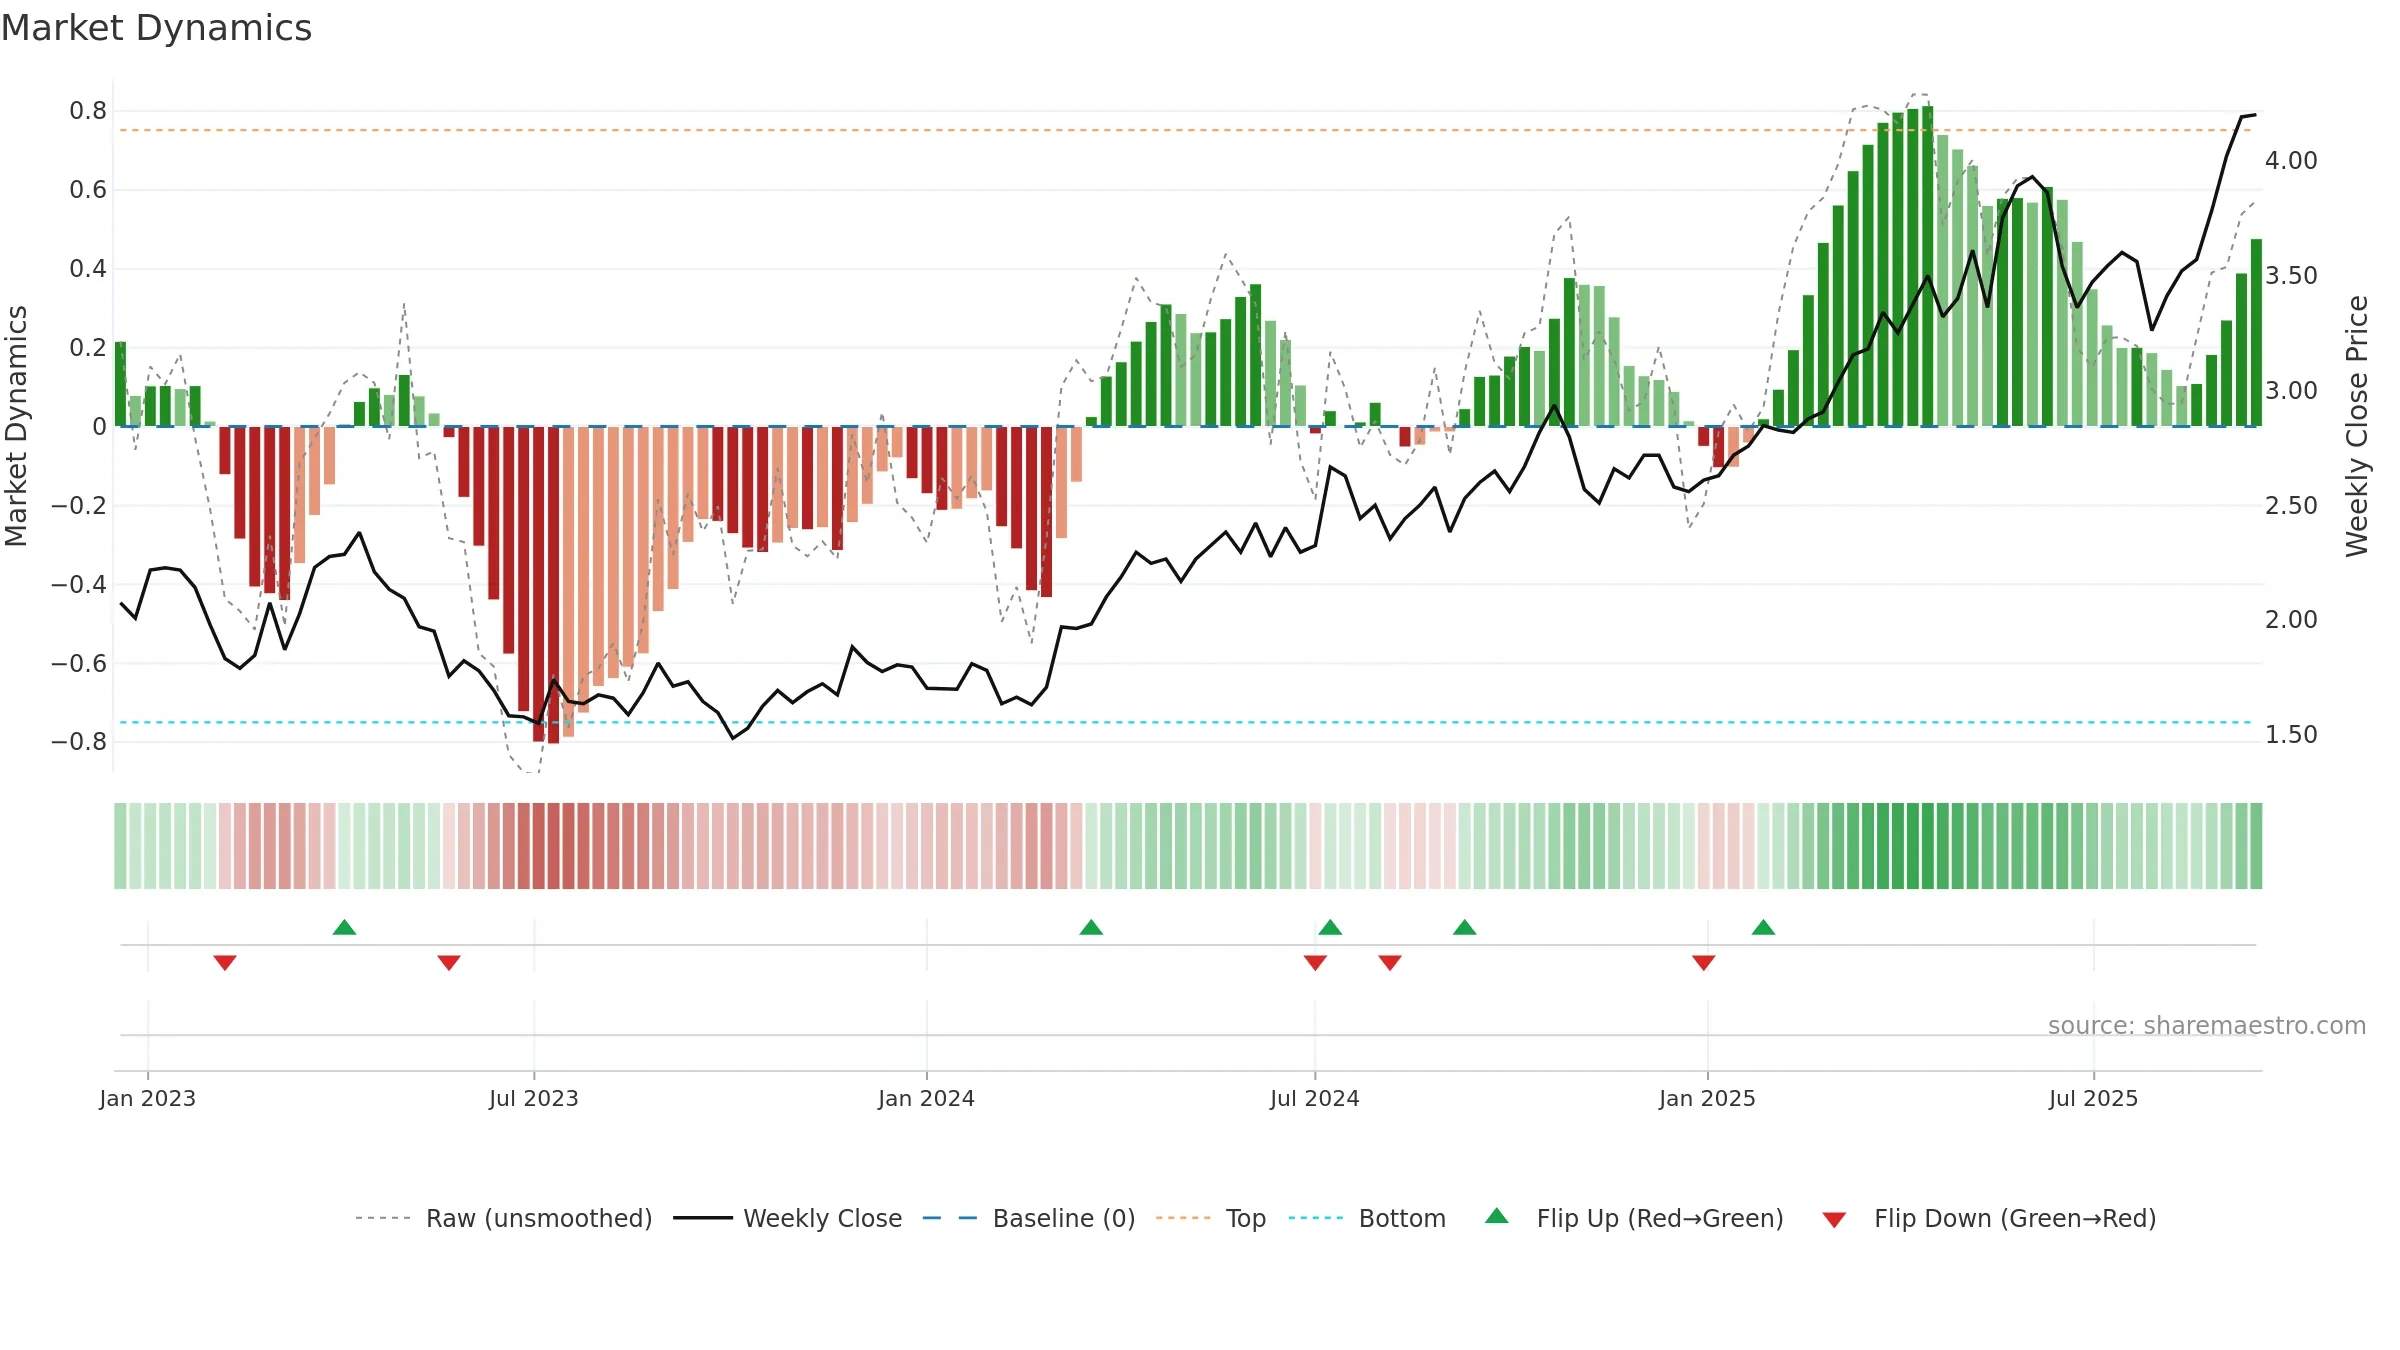Click the Jul 2023 x-axis label
Image resolution: width=2400 pixels, height=1350 pixels.
[x=534, y=1098]
